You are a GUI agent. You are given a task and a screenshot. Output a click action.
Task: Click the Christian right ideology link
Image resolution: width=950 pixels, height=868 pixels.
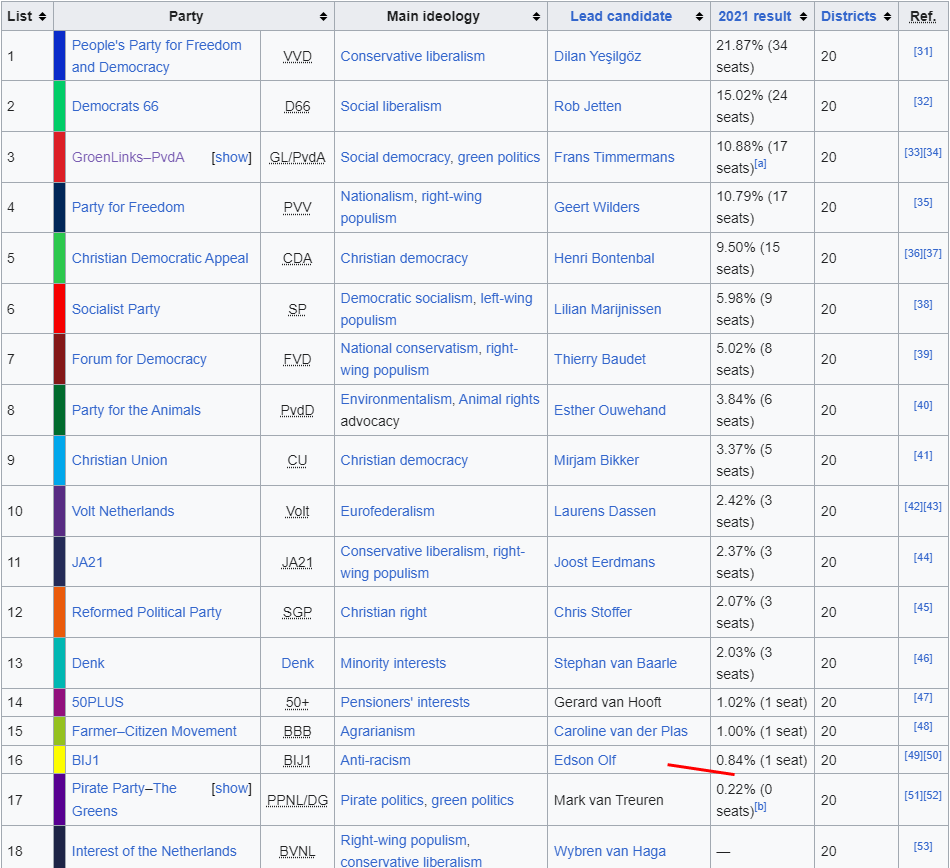384,613
